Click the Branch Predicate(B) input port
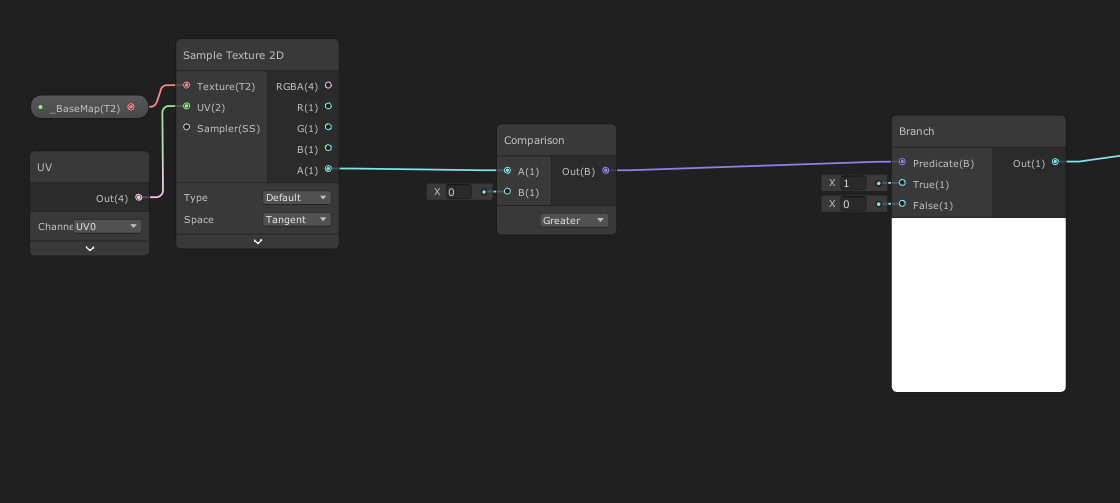 (902, 162)
